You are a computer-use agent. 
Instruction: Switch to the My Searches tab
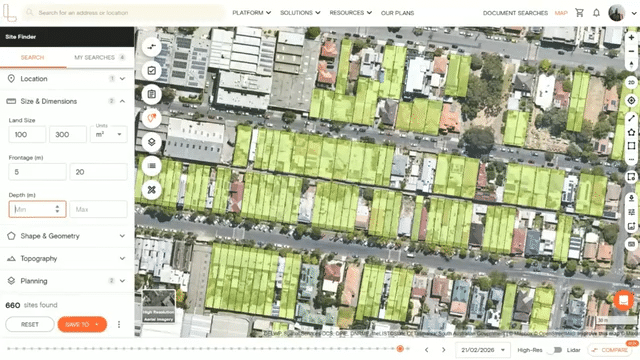tap(100, 58)
